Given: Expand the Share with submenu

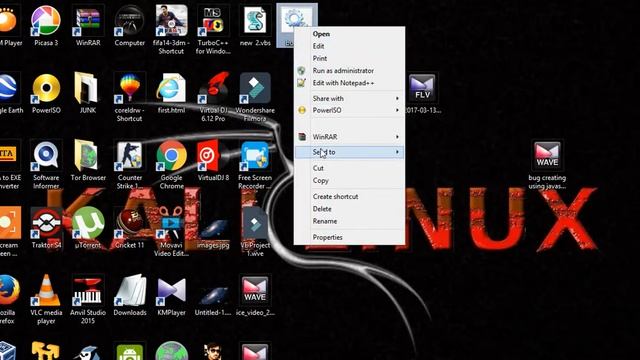Looking at the screenshot, I should (349, 98).
